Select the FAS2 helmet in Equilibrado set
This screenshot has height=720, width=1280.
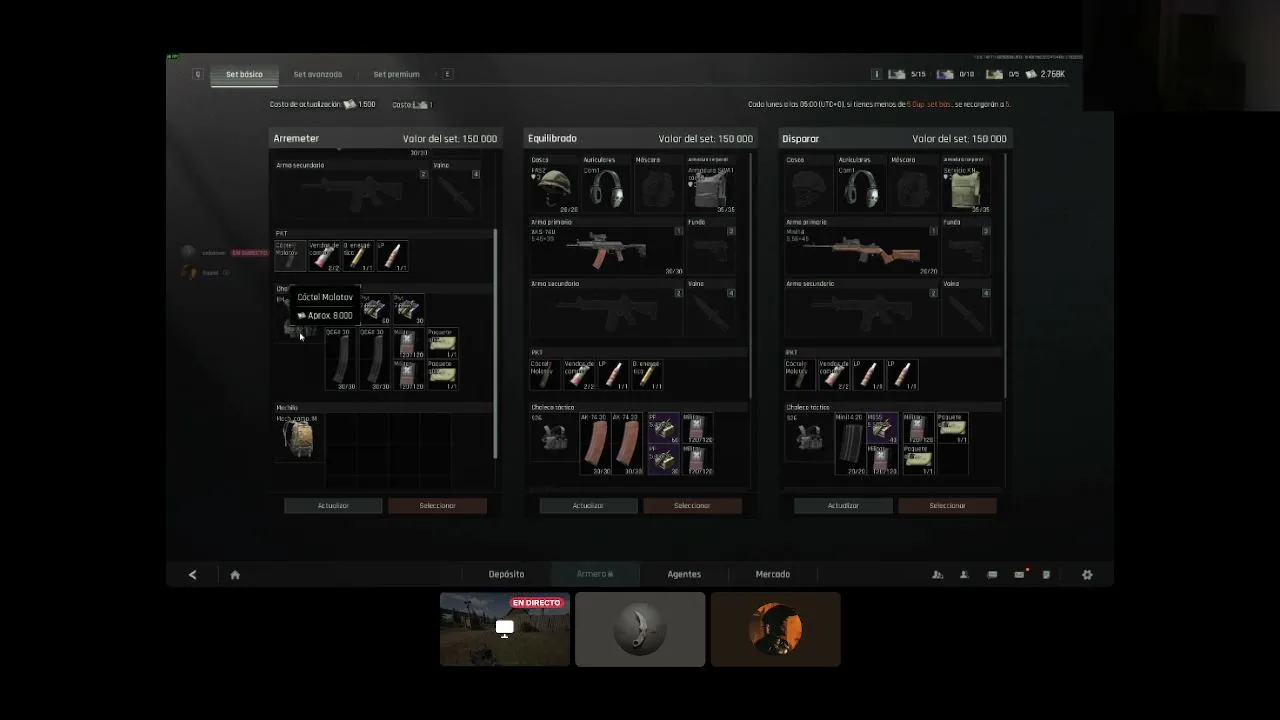pos(552,187)
